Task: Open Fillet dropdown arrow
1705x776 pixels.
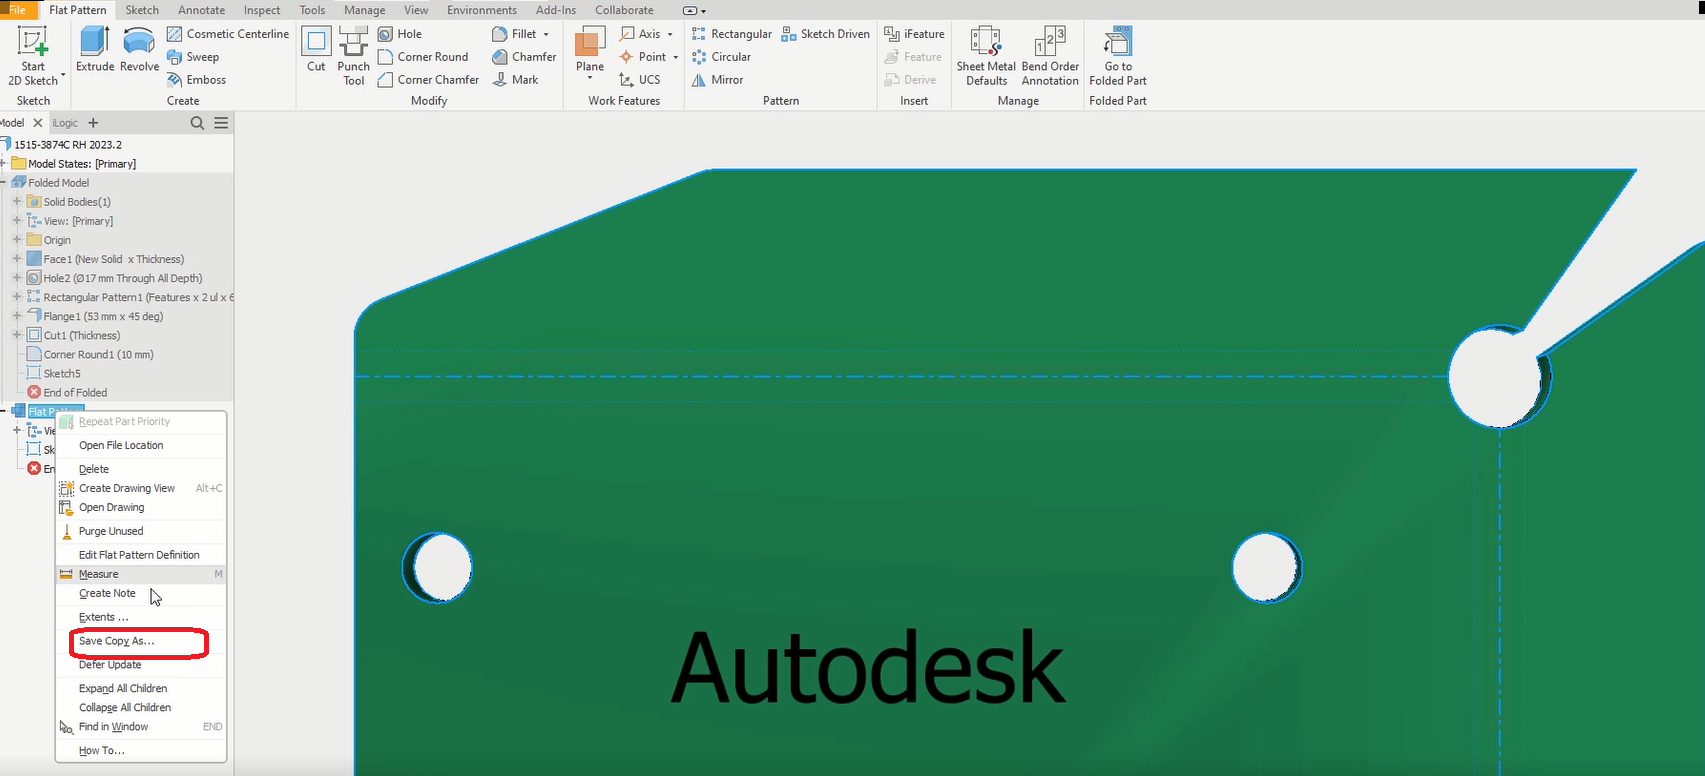Action: coord(546,34)
